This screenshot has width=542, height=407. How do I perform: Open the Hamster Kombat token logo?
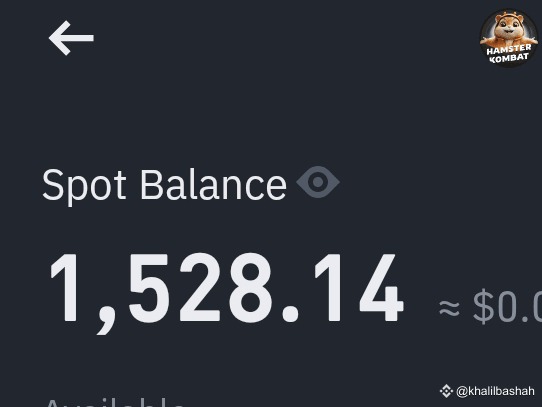coord(509,38)
